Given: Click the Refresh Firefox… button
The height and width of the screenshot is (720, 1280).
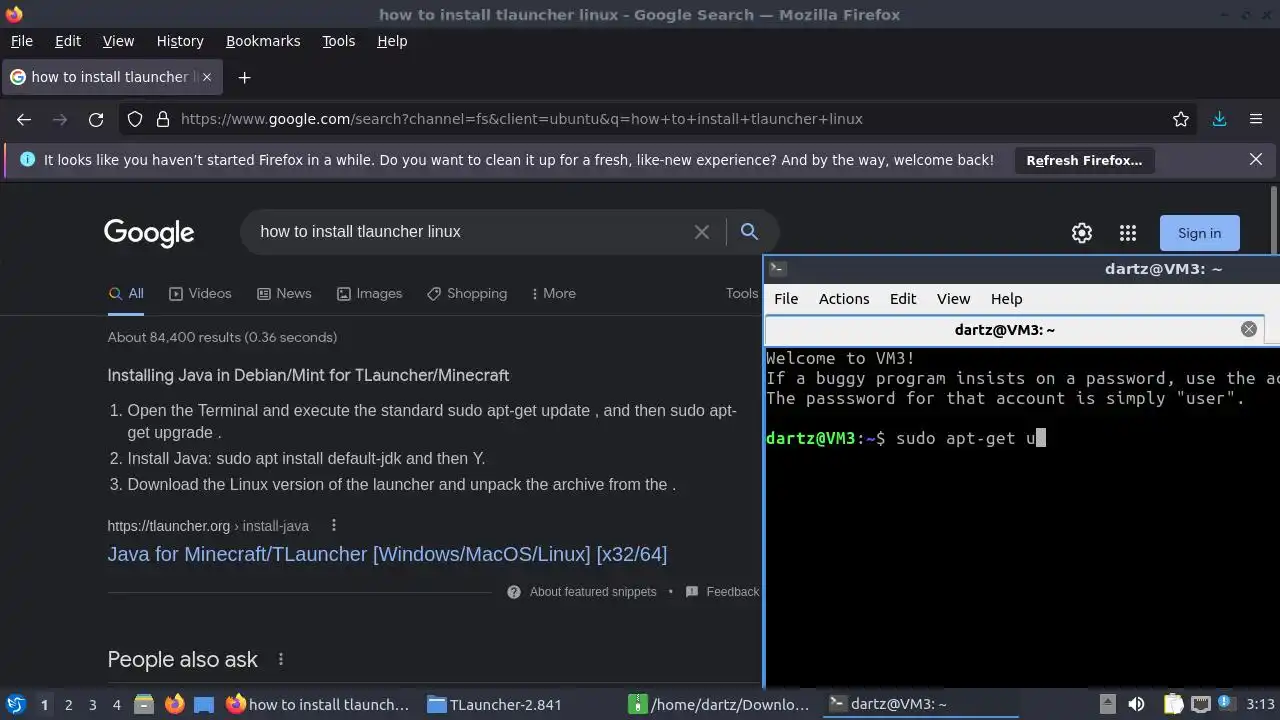Looking at the screenshot, I should tap(1084, 160).
